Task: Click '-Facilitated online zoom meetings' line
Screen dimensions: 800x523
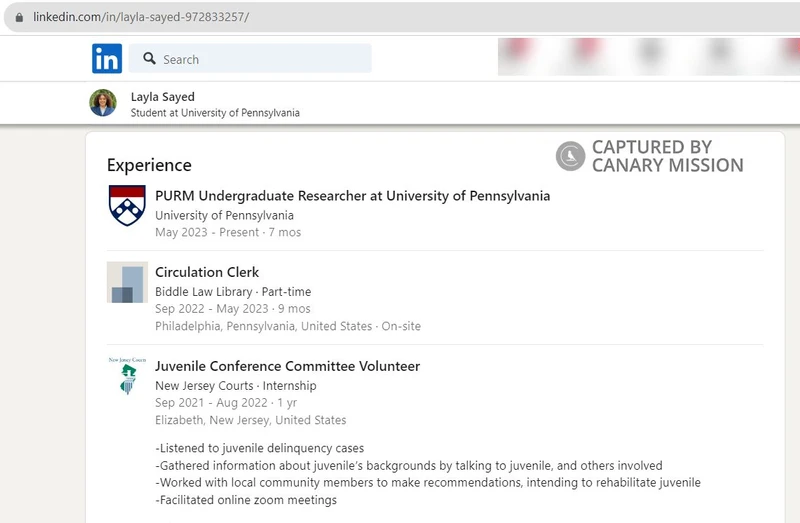Action: coord(246,500)
